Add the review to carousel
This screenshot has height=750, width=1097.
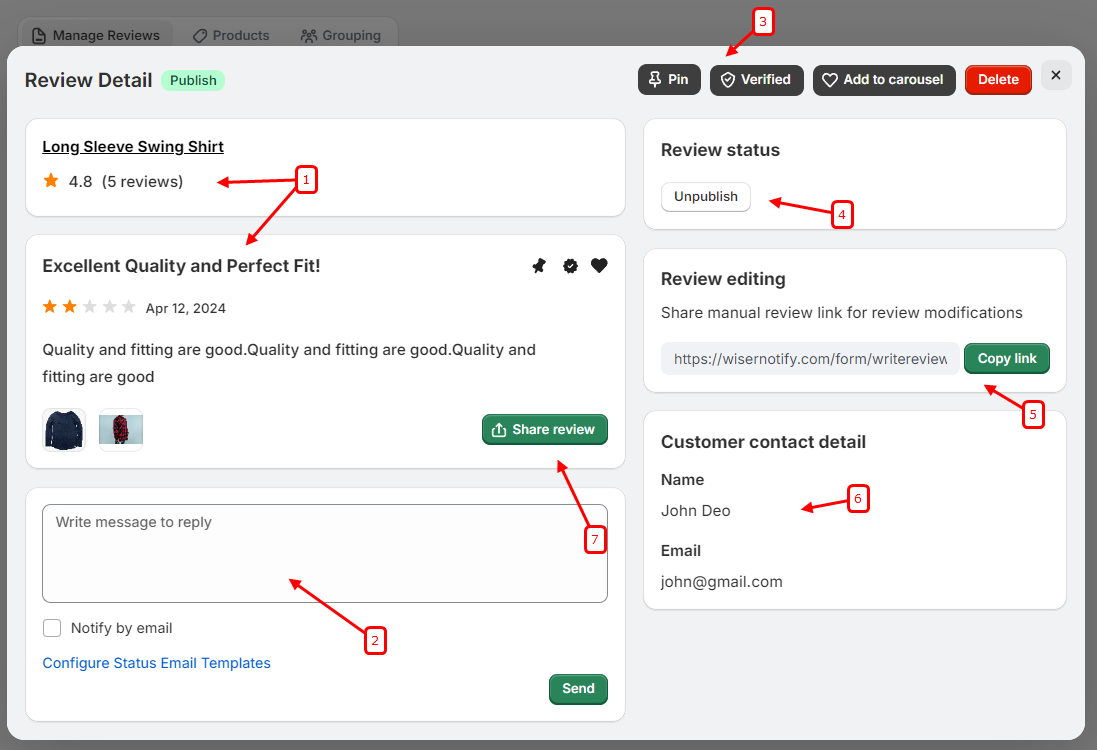[883, 80]
